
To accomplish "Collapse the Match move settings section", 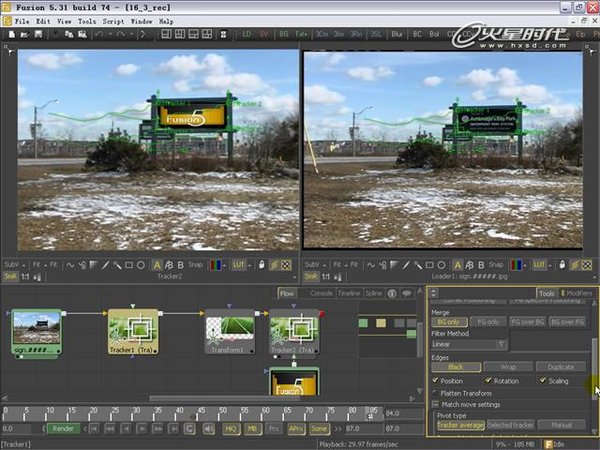I will pyautogui.click(x=435, y=404).
